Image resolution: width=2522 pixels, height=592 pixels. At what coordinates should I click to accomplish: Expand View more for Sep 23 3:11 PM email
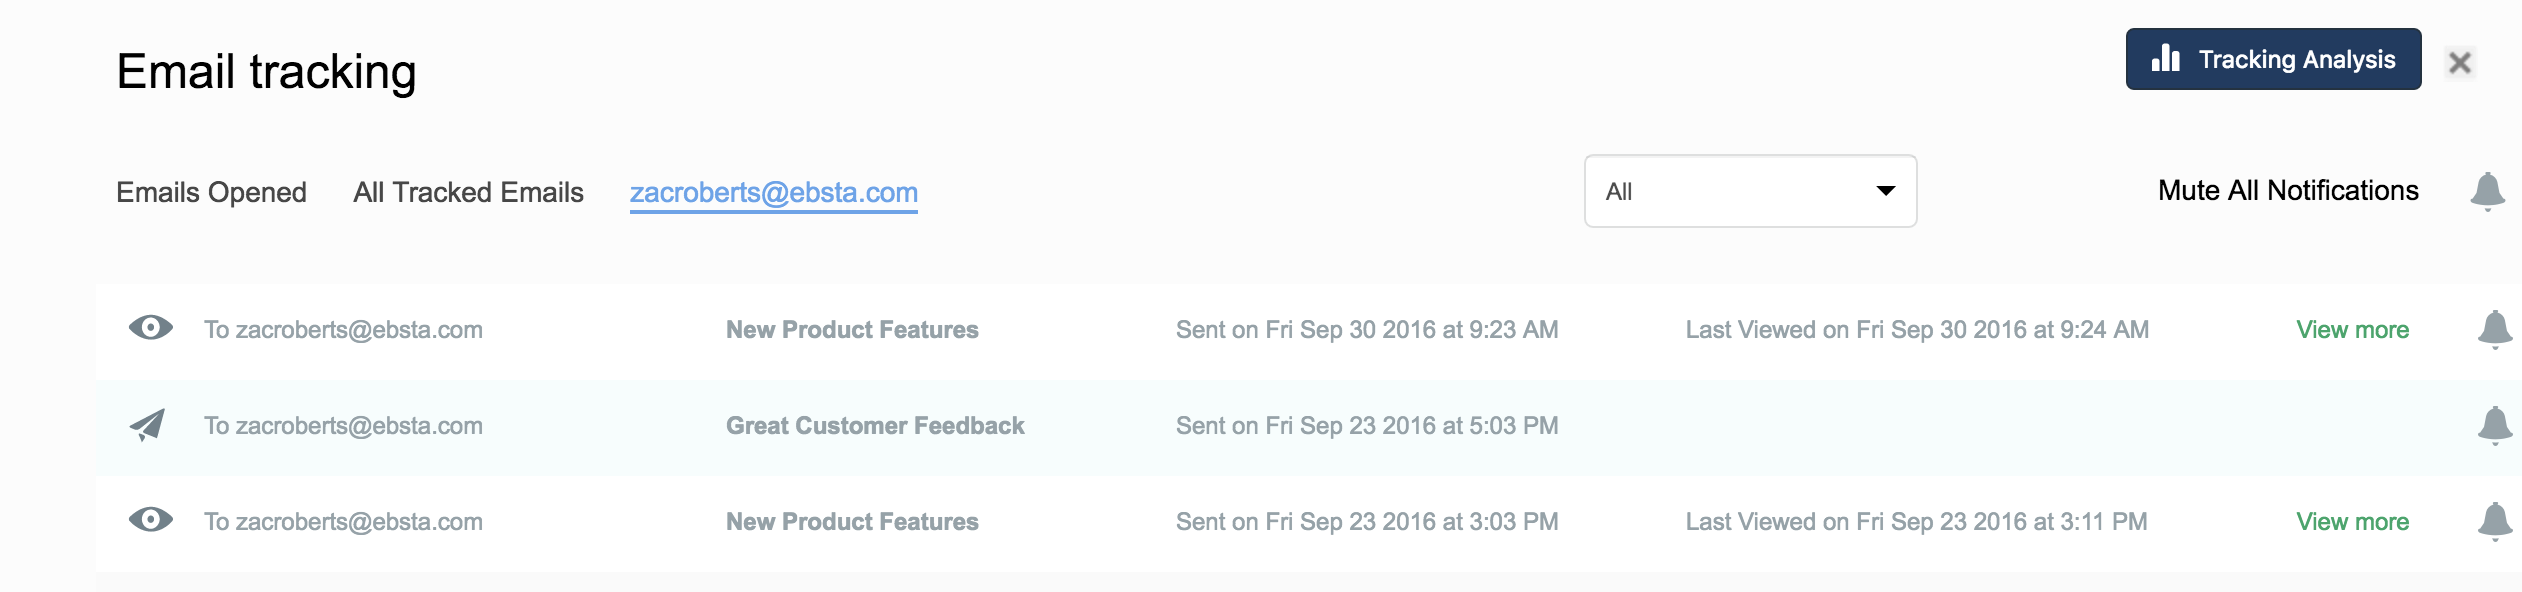click(x=2352, y=522)
